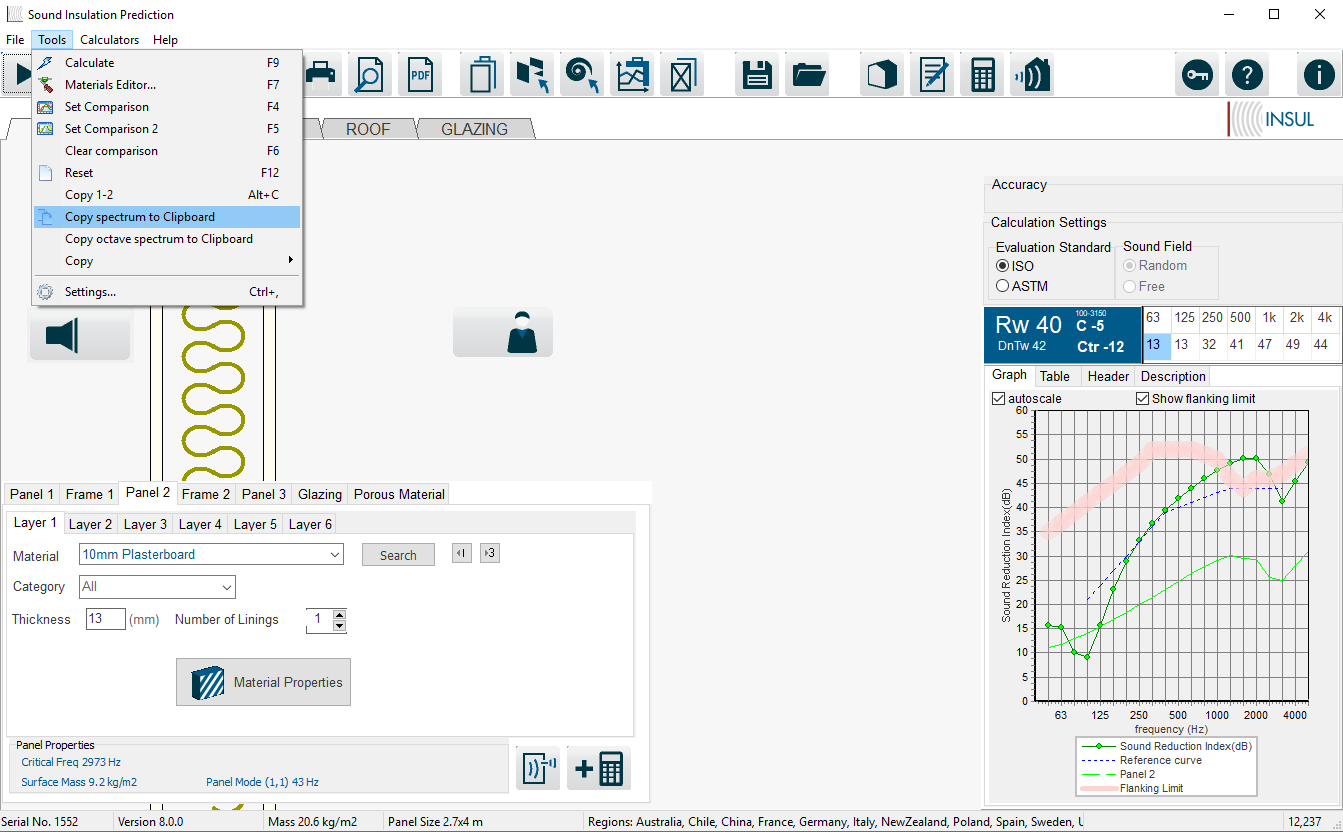Open Settings from Tools menu
The image size is (1343, 832).
(x=166, y=292)
